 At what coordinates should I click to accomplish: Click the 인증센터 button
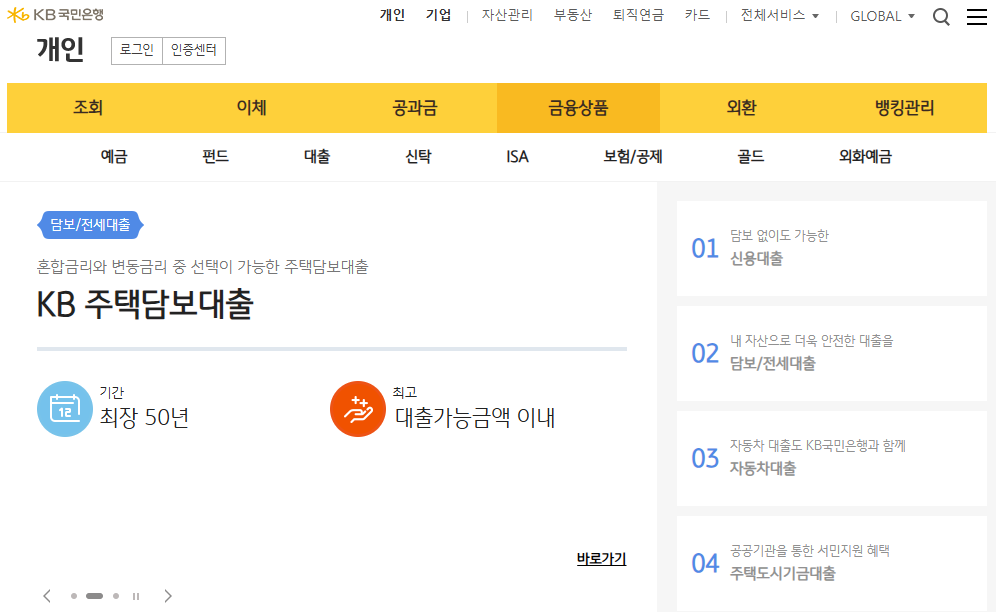(x=194, y=50)
